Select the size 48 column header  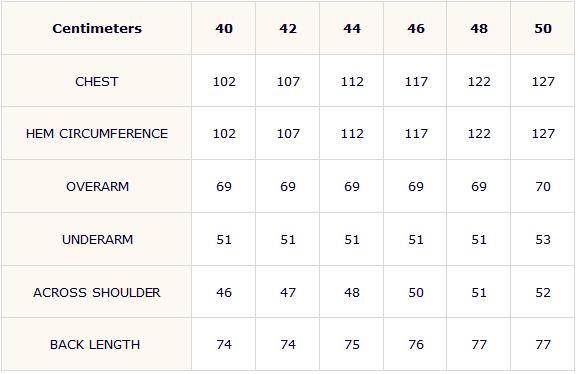(479, 29)
